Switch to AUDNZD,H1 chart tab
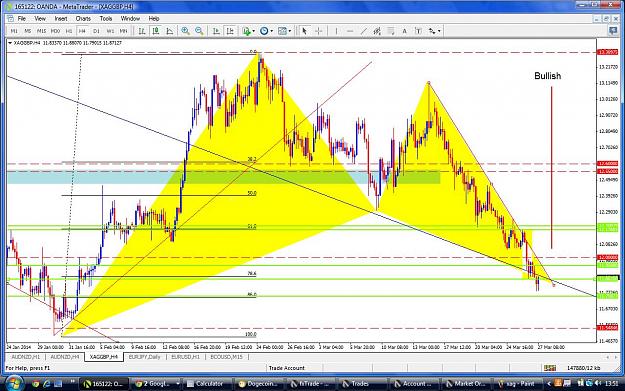625x391 pixels. [26, 357]
